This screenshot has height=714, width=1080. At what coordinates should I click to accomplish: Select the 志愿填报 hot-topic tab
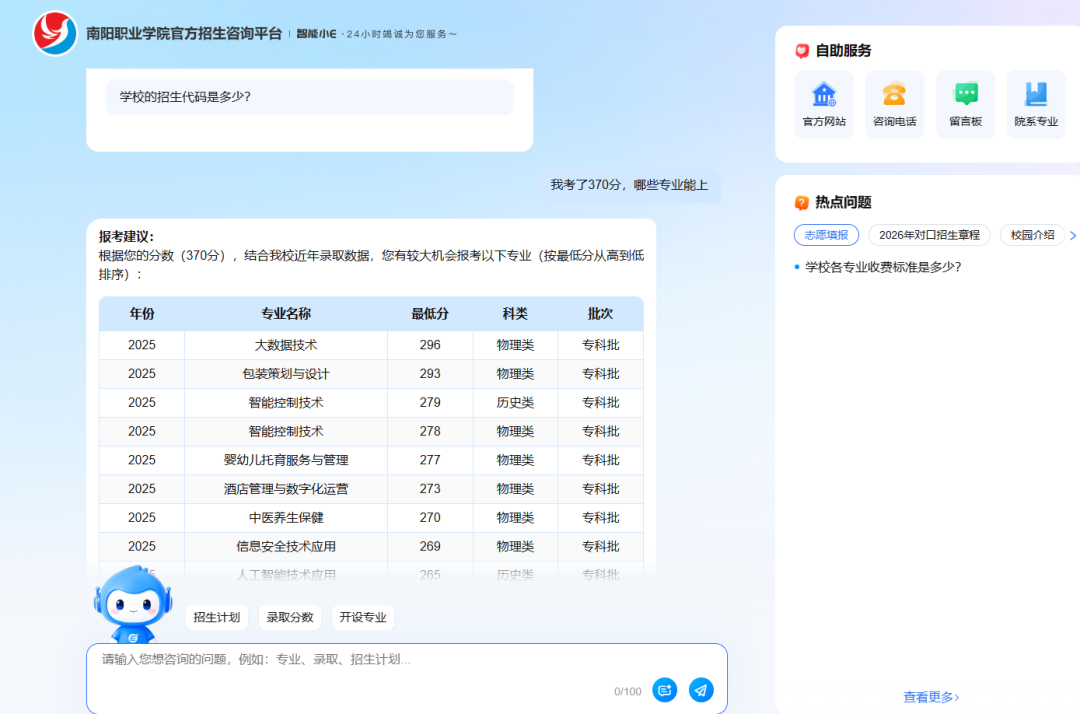tap(826, 235)
